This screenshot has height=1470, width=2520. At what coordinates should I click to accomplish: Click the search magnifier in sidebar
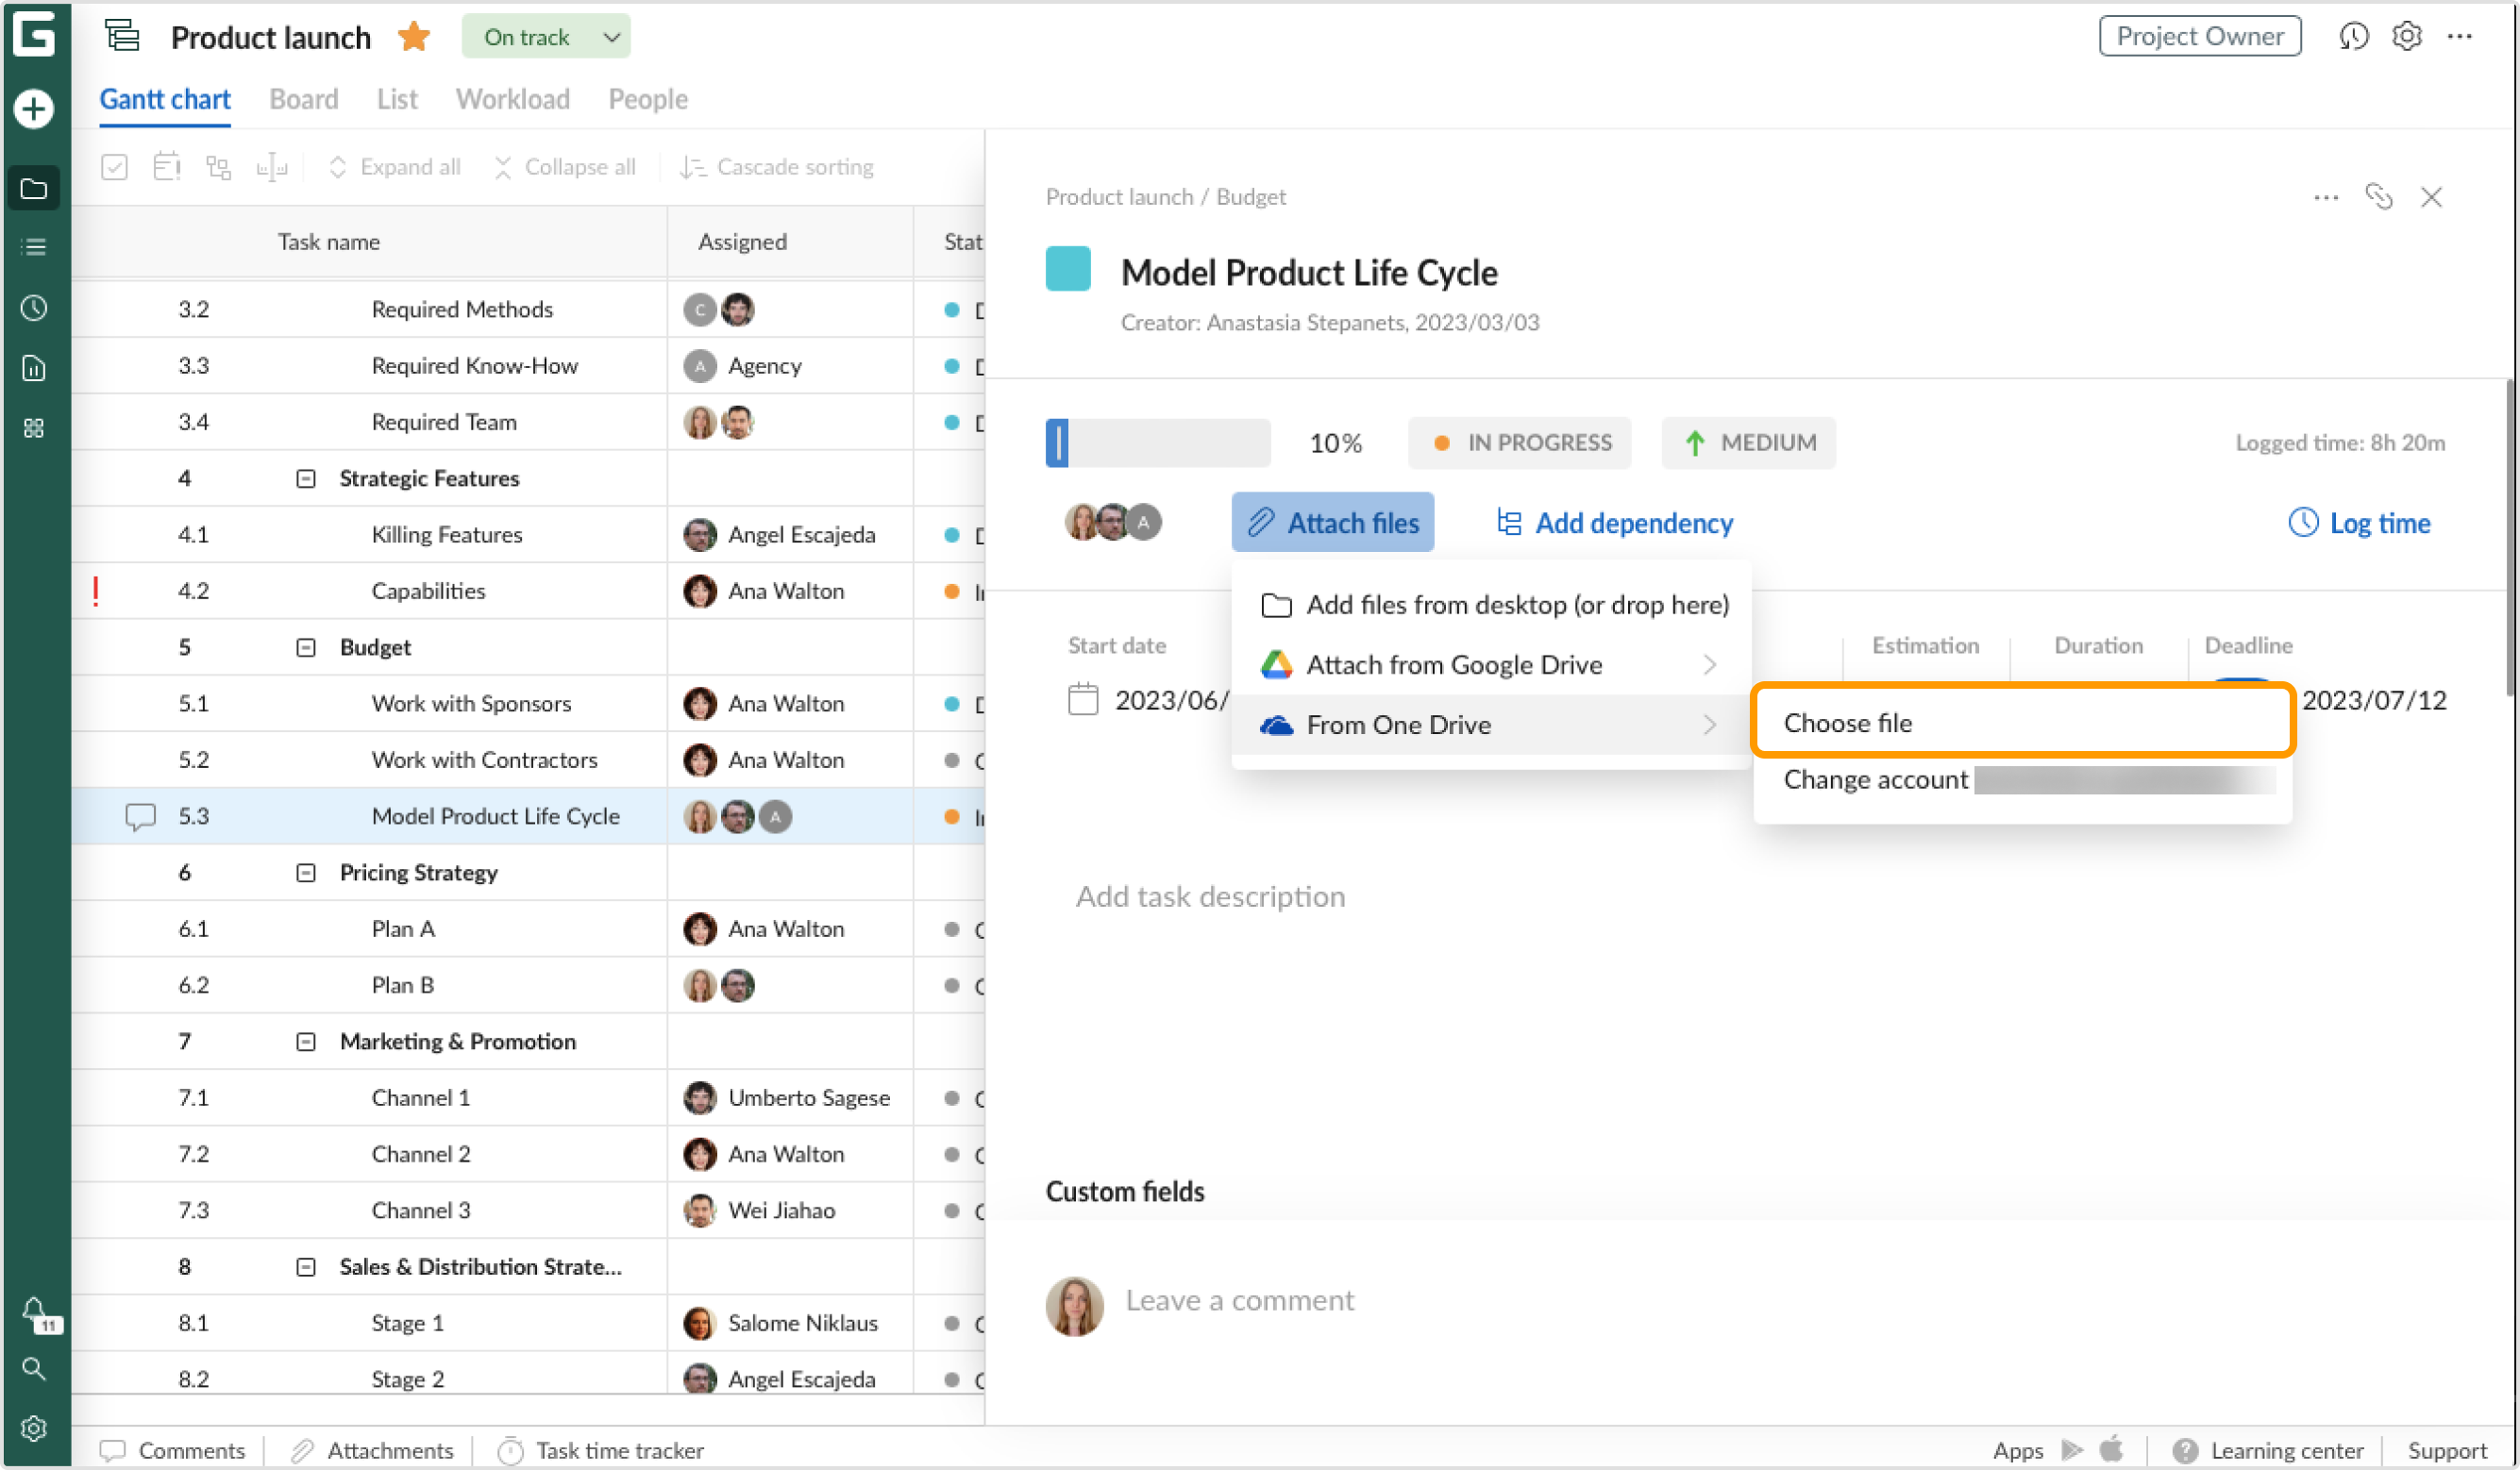coord(34,1369)
